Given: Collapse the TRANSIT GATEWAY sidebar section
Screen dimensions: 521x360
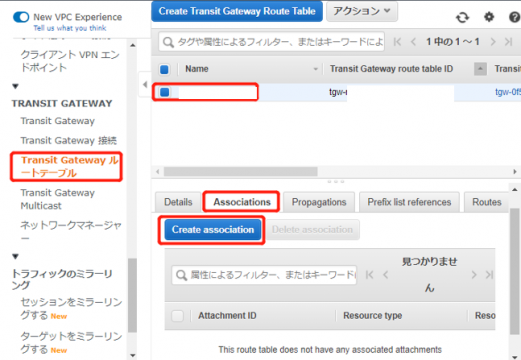Looking at the screenshot, I should tap(15, 86).
